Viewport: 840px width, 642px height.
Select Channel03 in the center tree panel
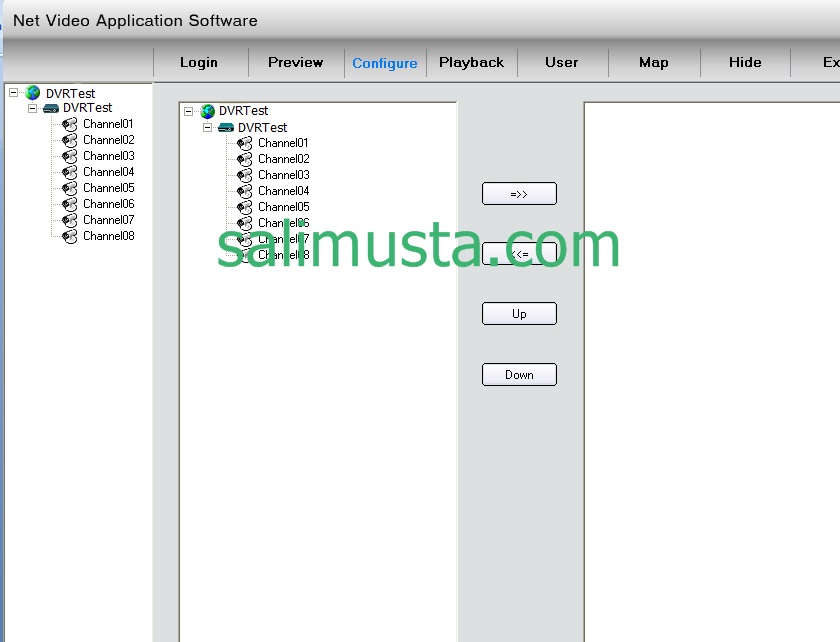[283, 175]
